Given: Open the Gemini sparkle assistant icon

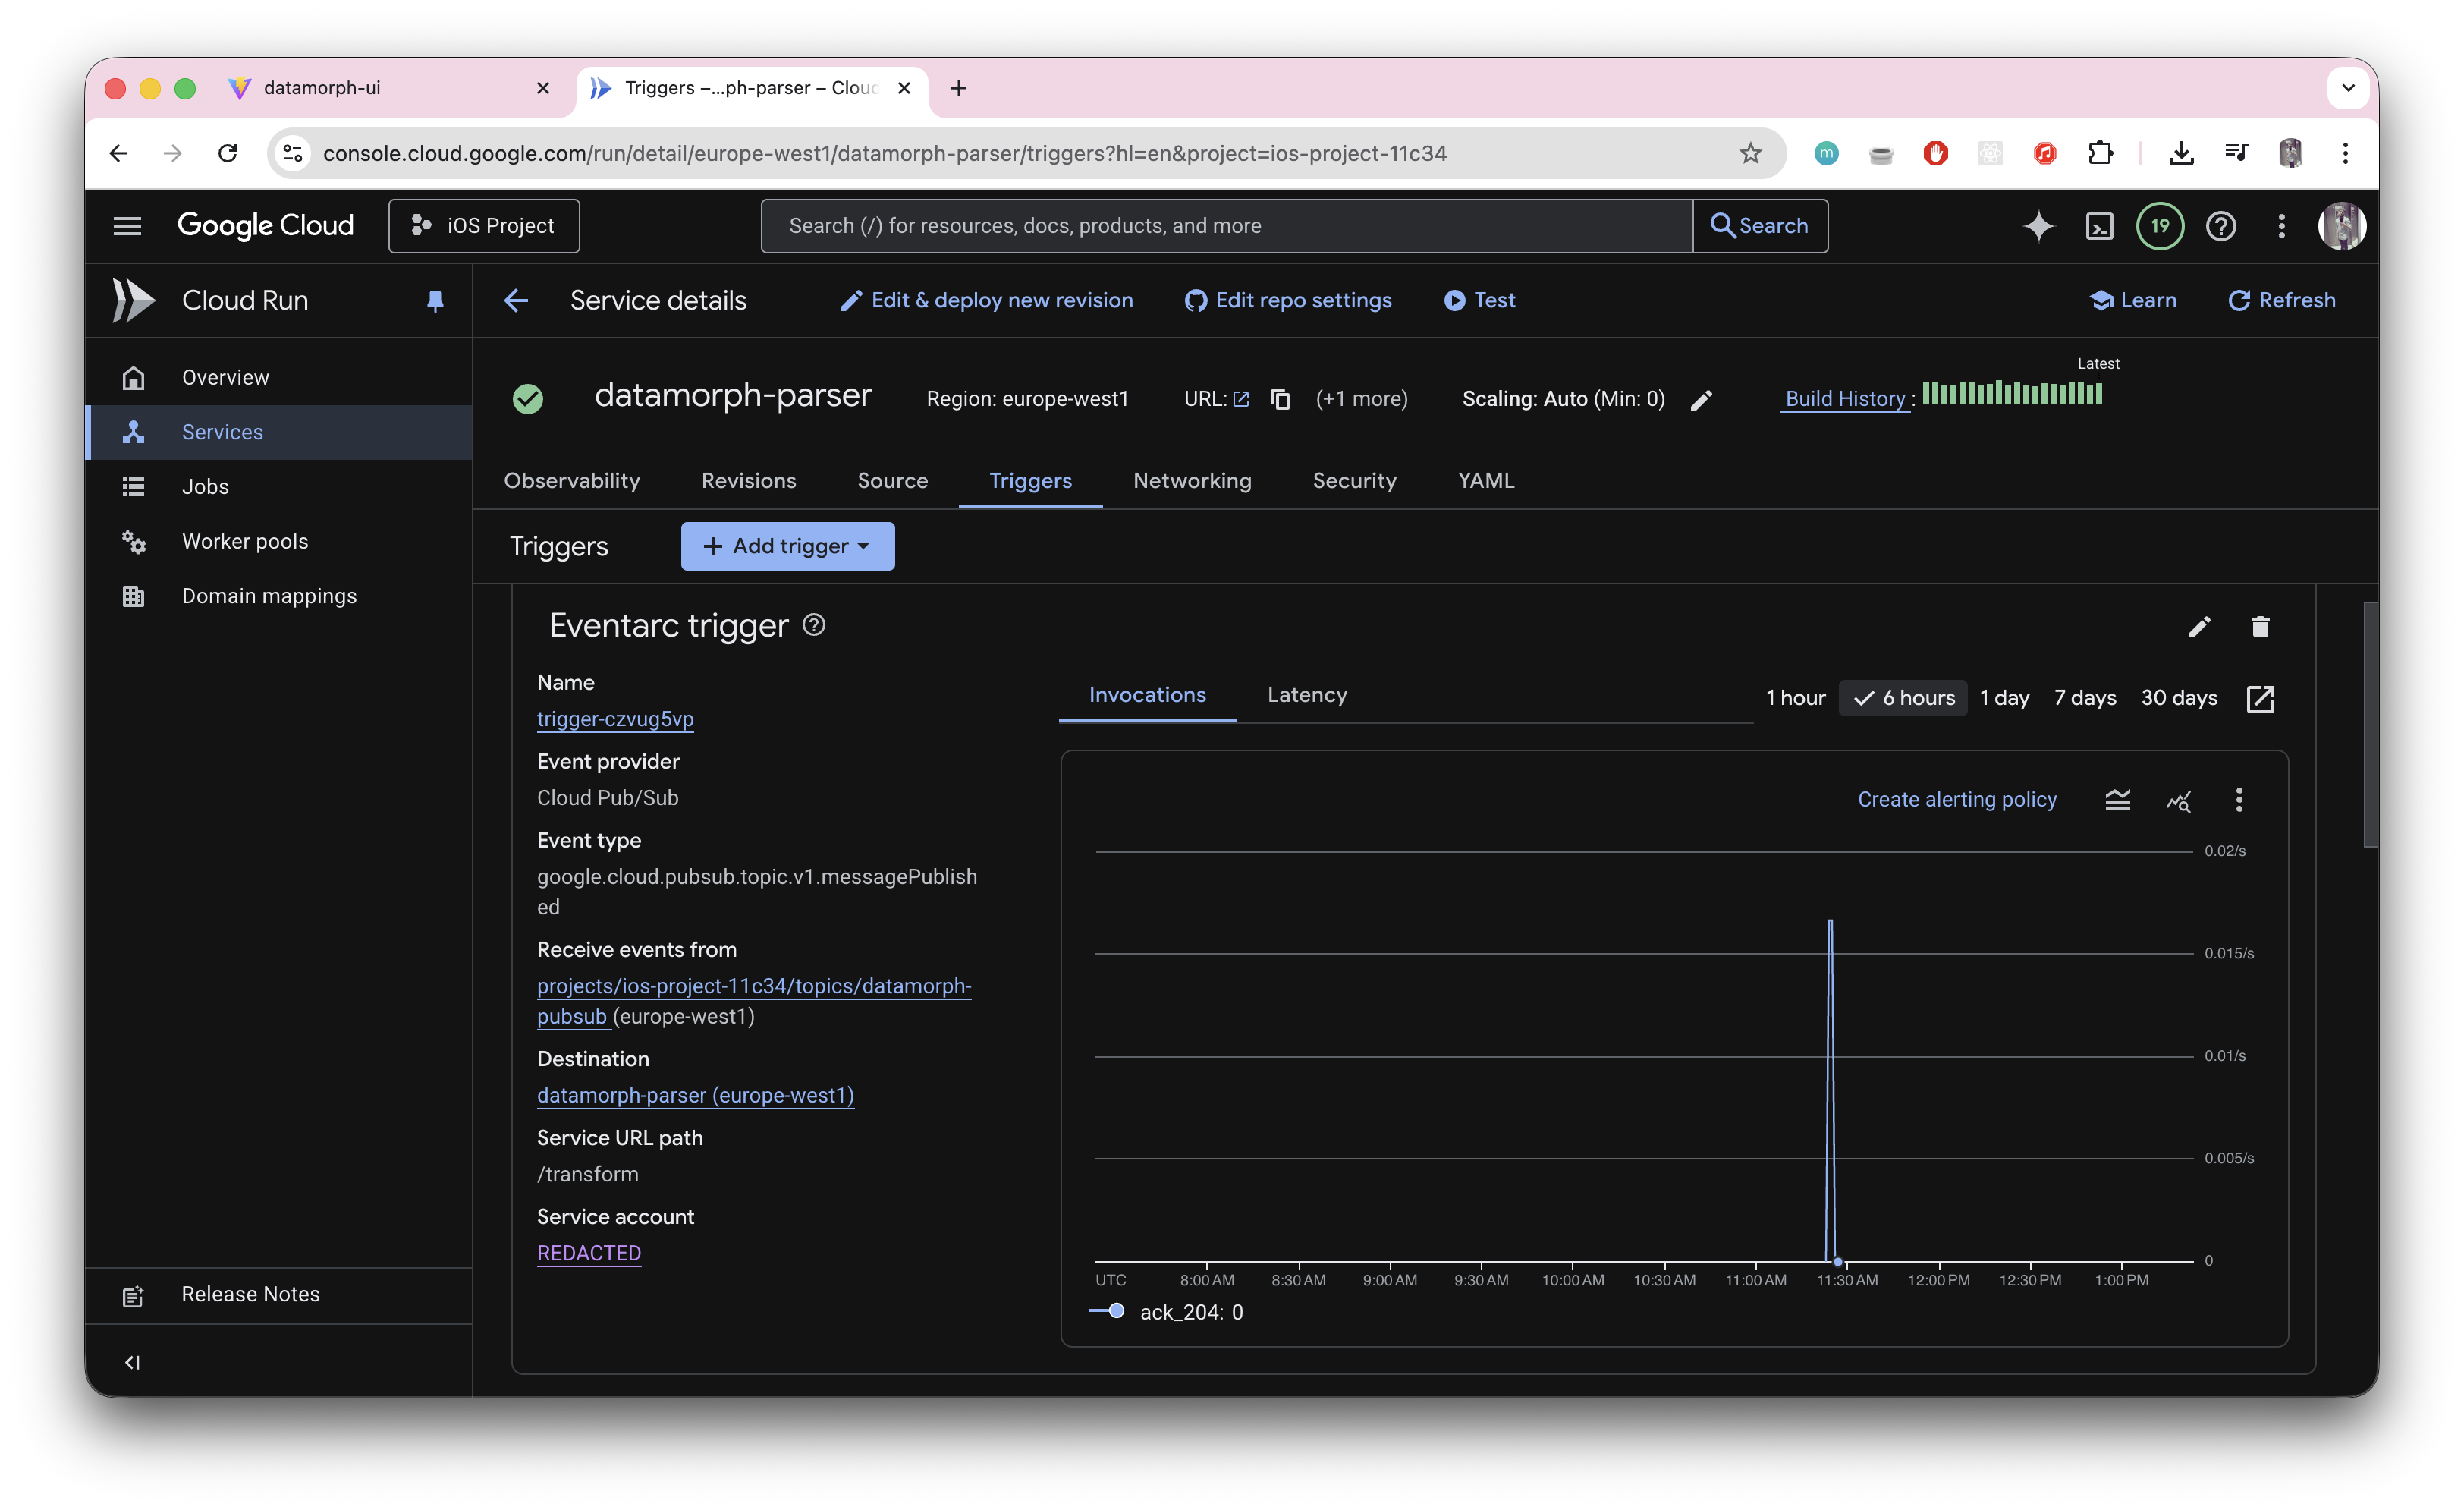Looking at the screenshot, I should point(2038,226).
